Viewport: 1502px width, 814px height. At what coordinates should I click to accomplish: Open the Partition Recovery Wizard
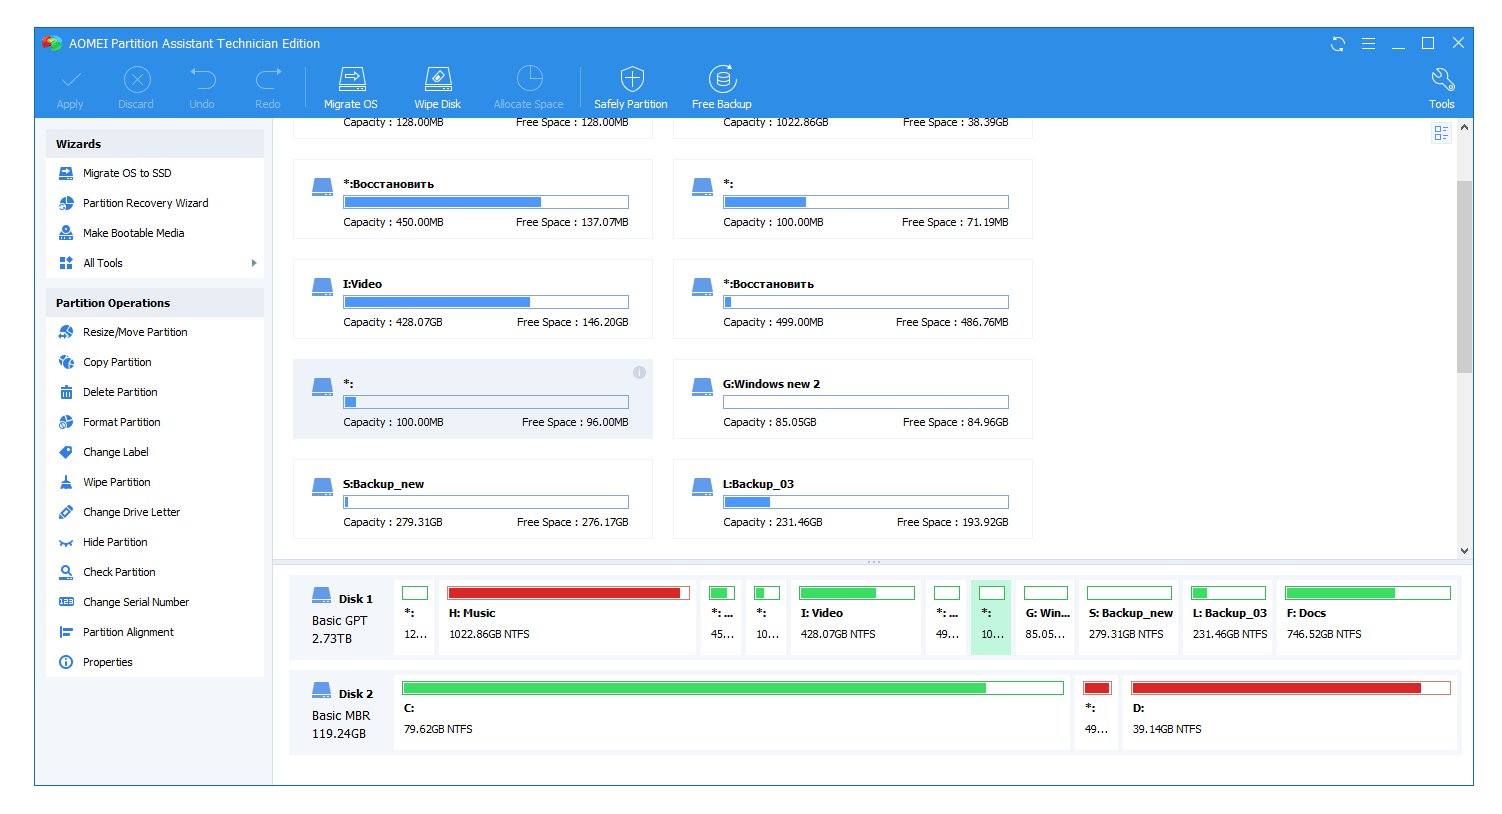point(146,203)
